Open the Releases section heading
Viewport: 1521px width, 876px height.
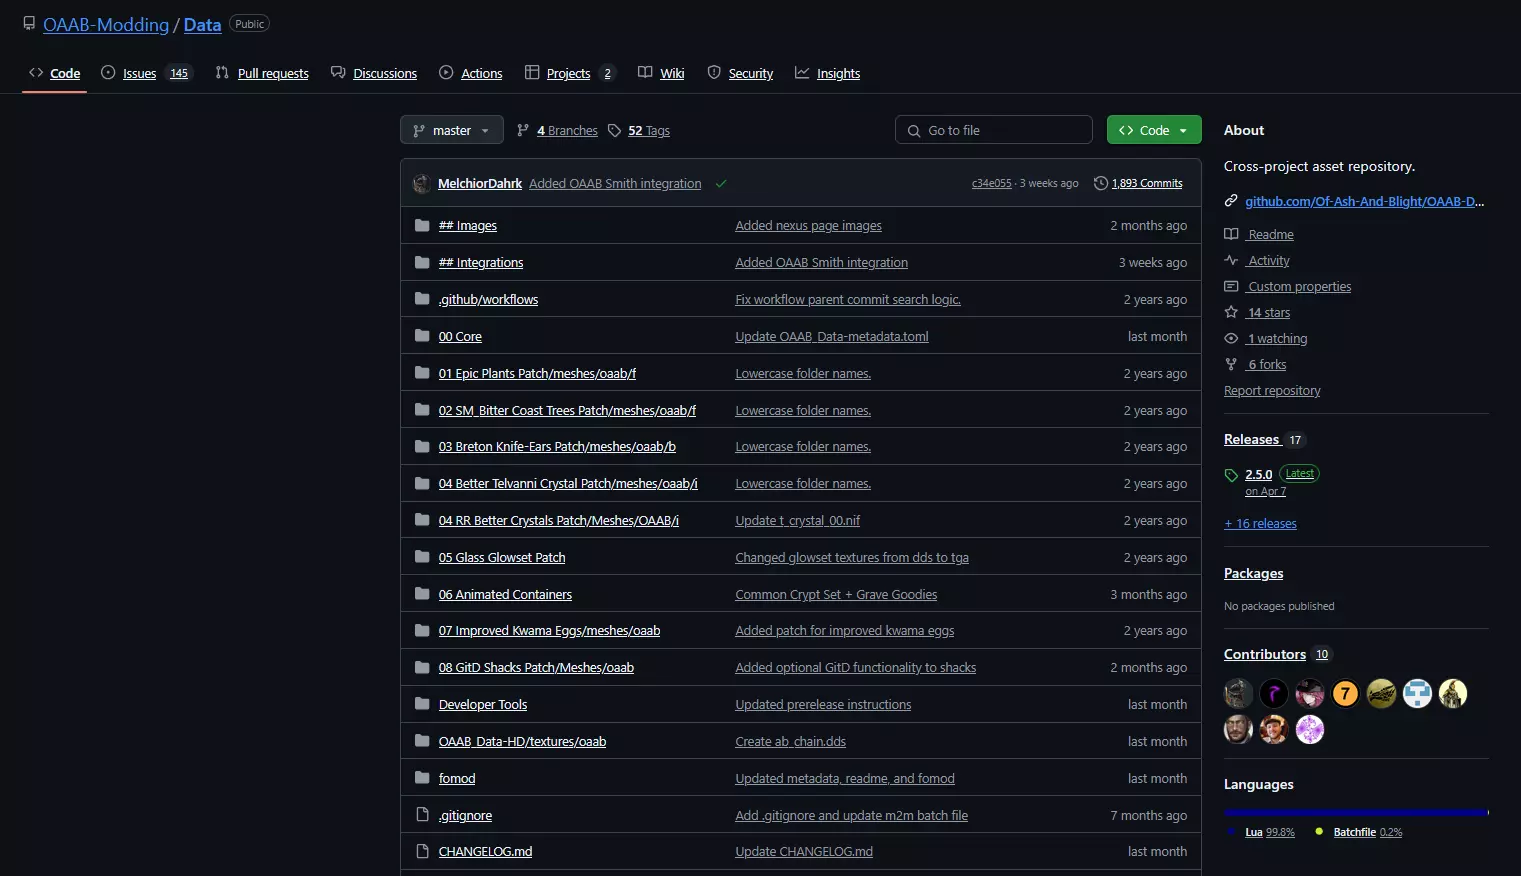click(1252, 440)
